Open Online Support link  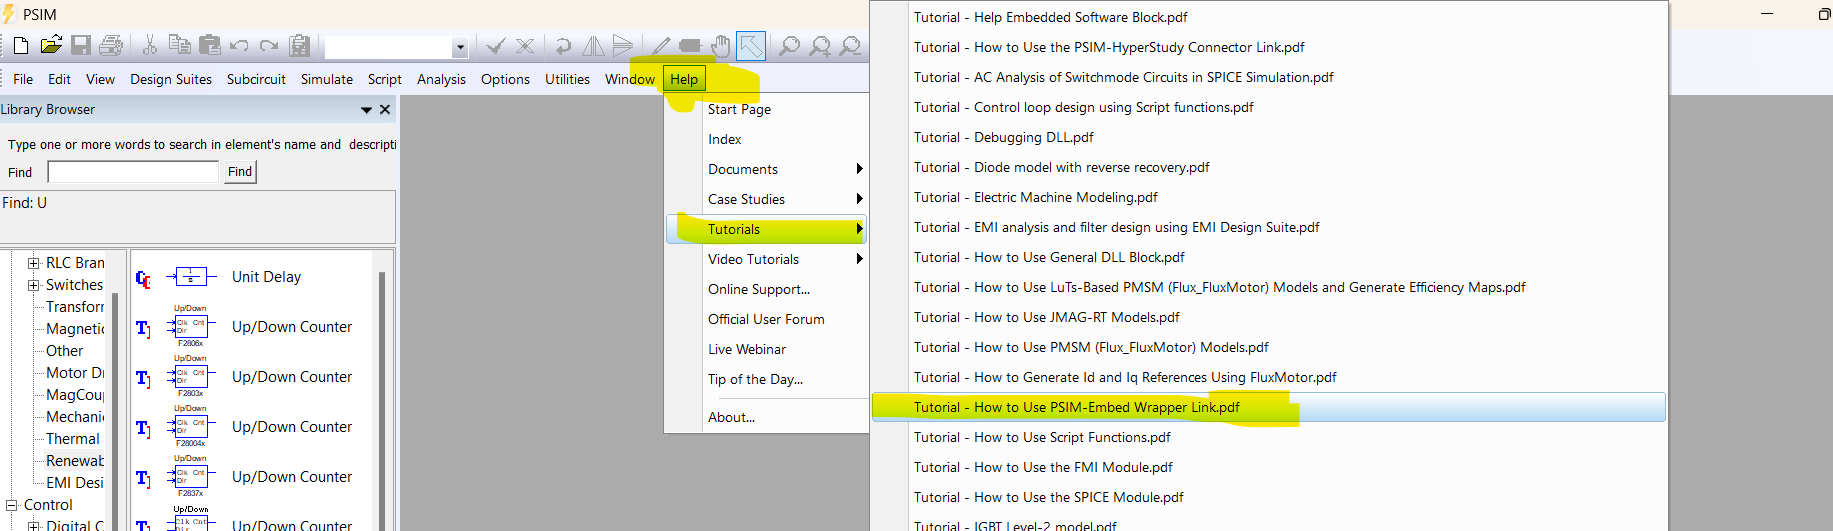(767, 289)
